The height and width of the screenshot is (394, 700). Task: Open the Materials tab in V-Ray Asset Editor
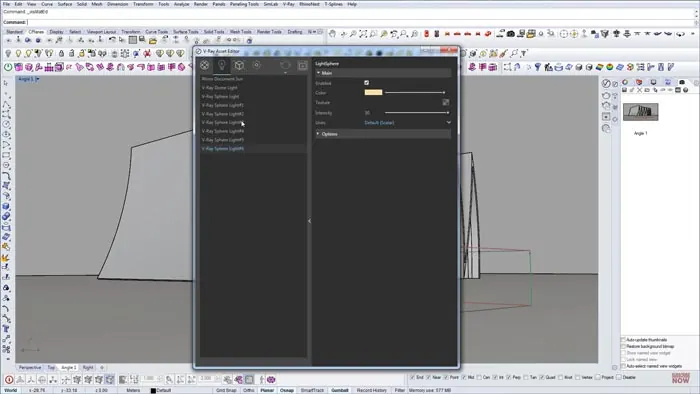[x=204, y=66]
